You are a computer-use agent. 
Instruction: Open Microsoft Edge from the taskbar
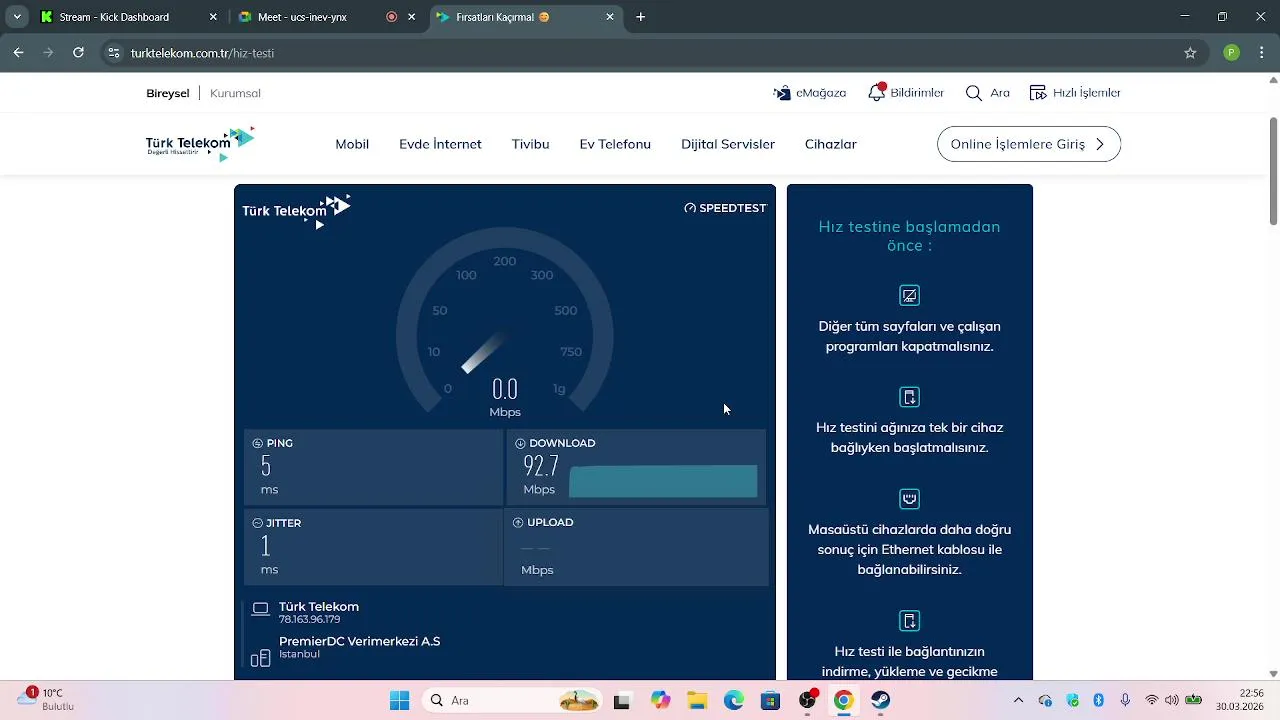point(733,700)
